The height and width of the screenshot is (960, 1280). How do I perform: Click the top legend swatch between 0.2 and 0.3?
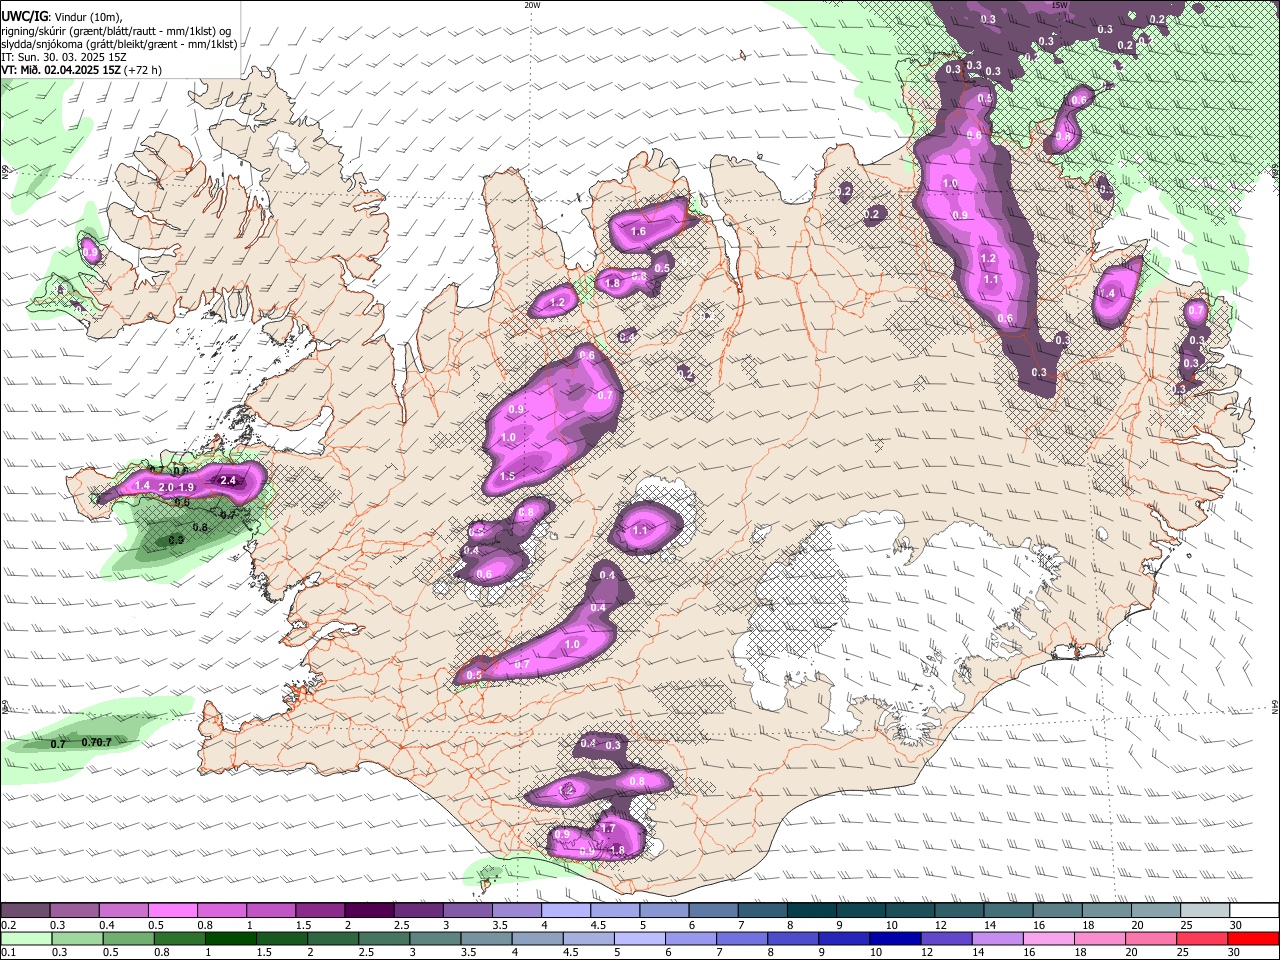coord(25,911)
